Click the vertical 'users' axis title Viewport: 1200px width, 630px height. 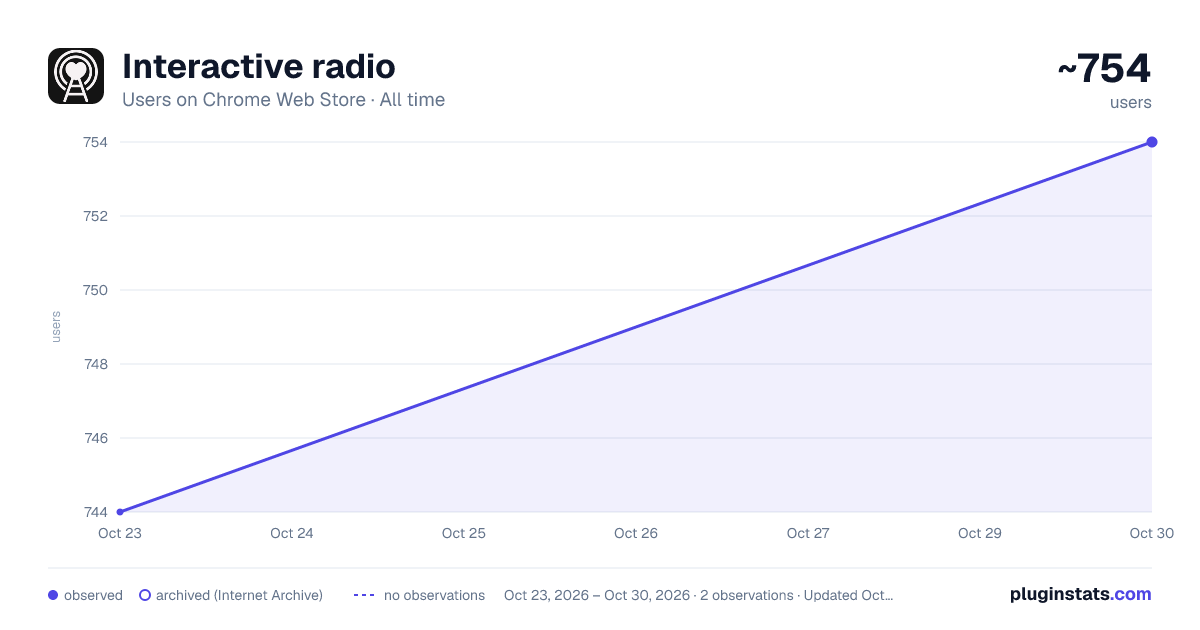tap(56, 327)
